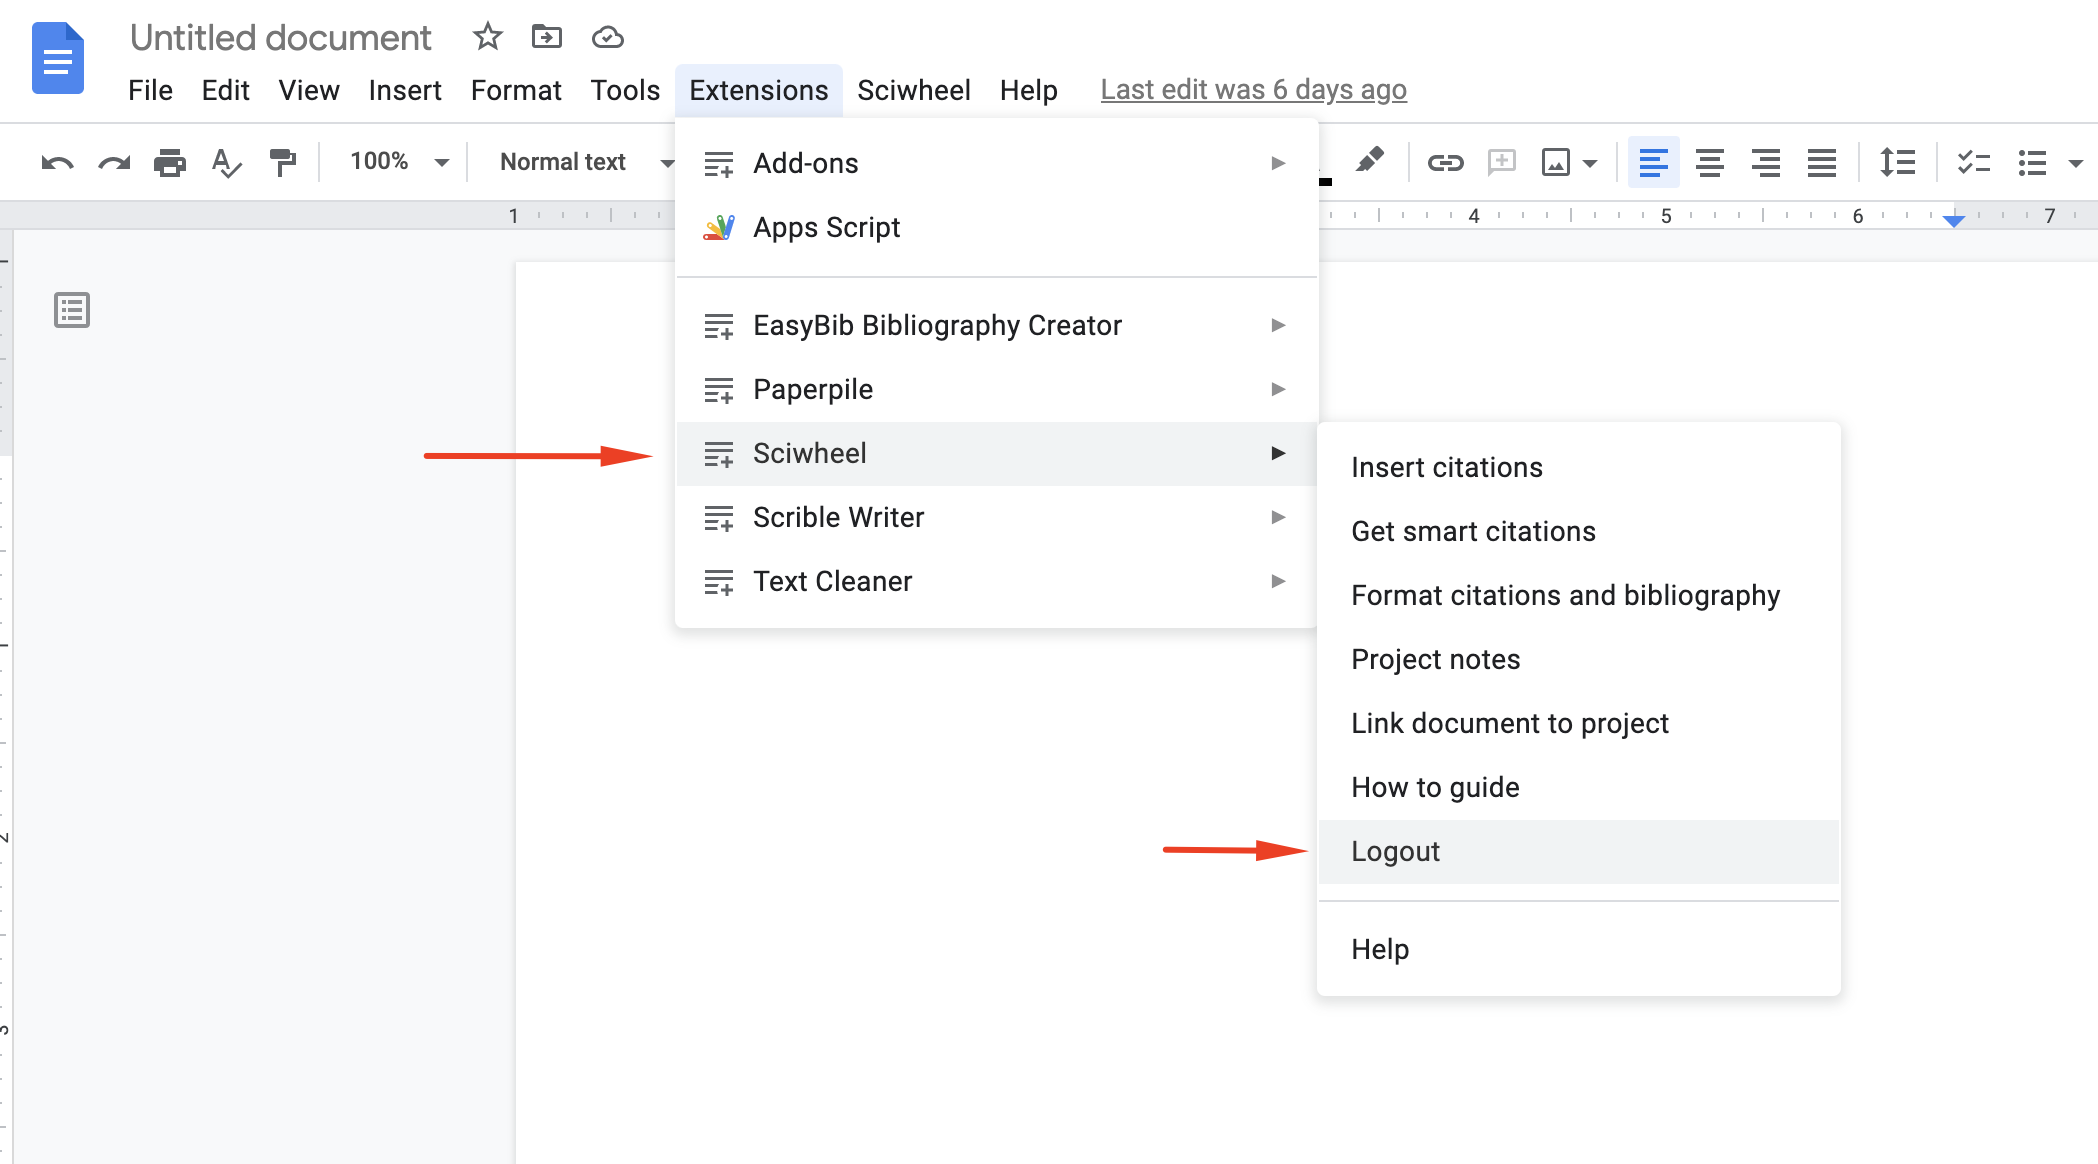Click the right indent marker on ruler
Screen dimensions: 2098x1164
[x=1953, y=221]
